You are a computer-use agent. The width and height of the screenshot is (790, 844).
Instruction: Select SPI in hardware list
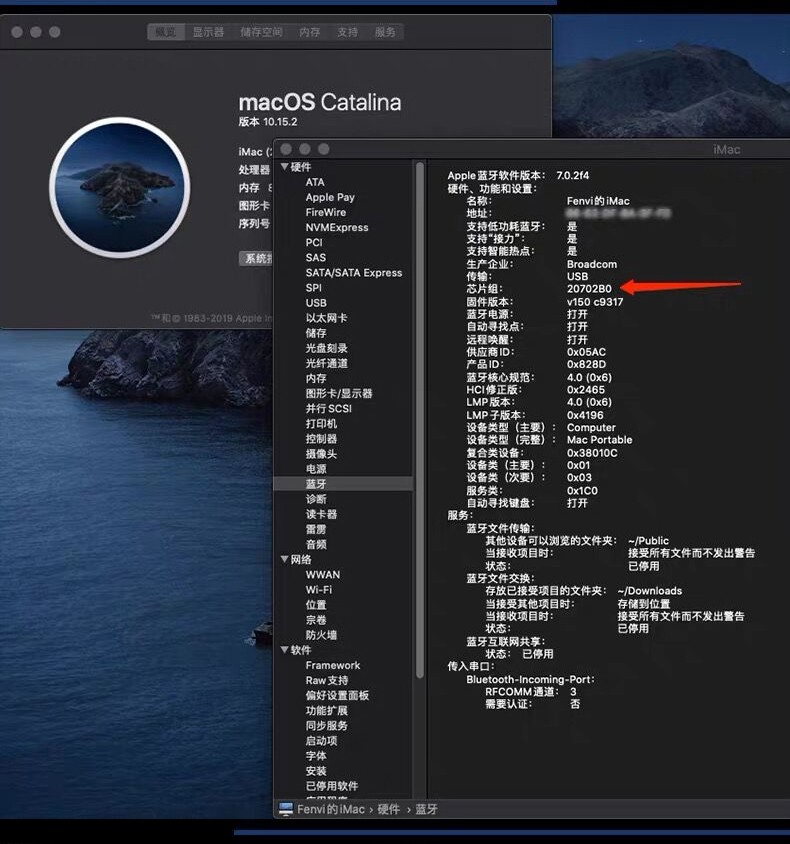[314, 287]
